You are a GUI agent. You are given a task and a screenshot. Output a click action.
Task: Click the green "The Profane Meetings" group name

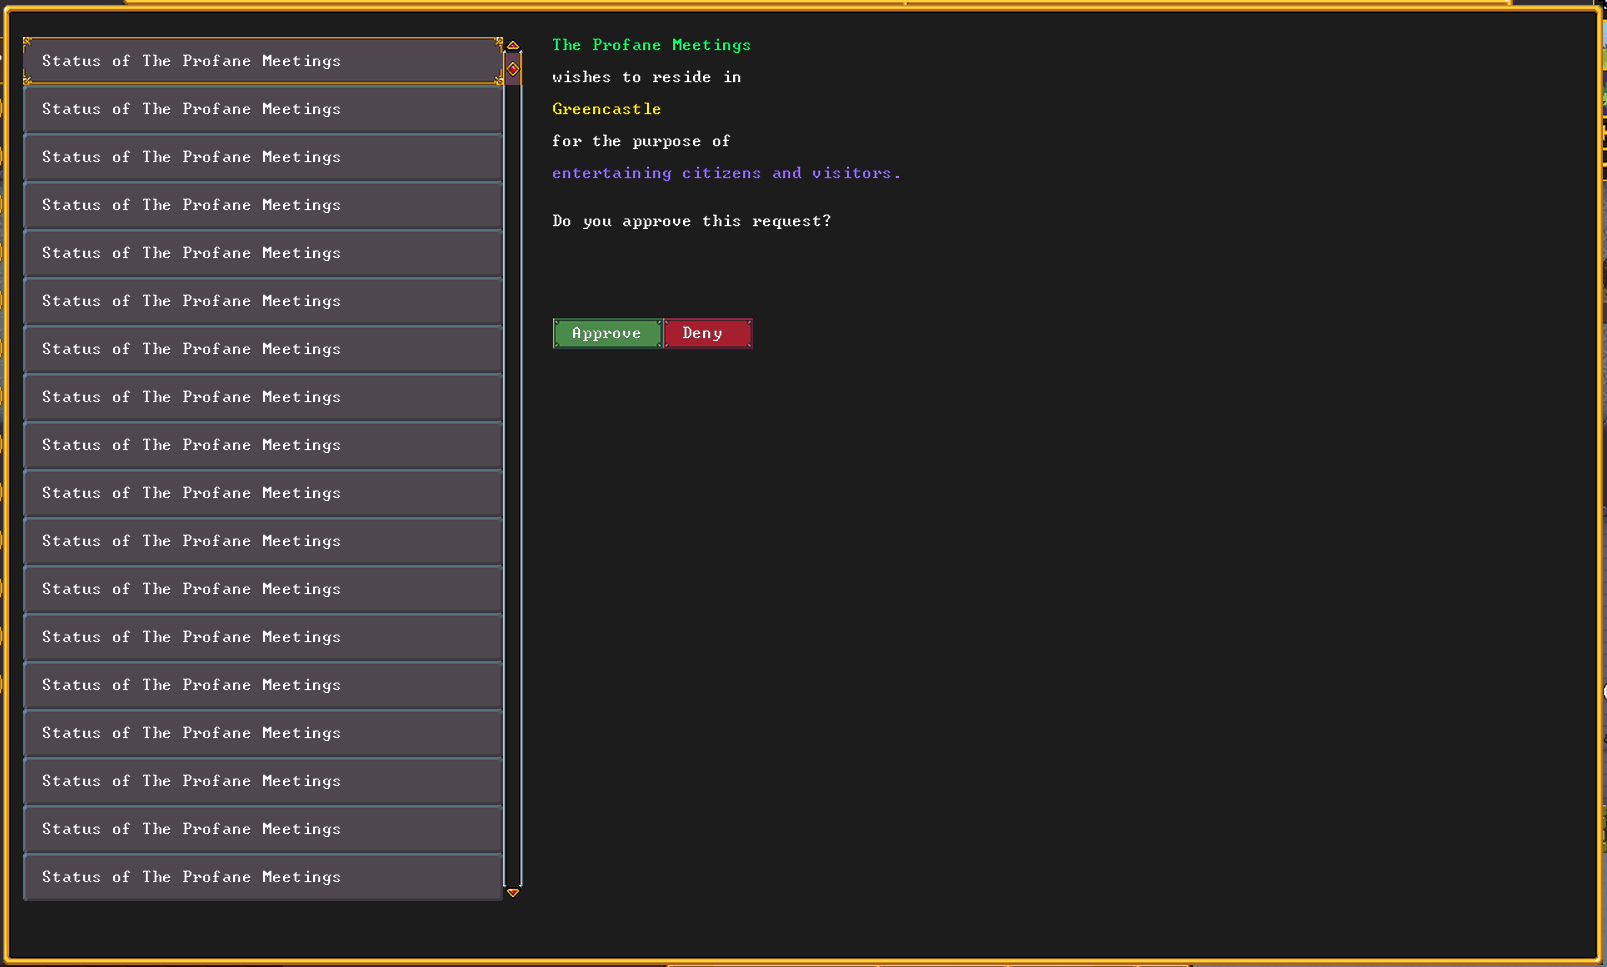click(651, 45)
